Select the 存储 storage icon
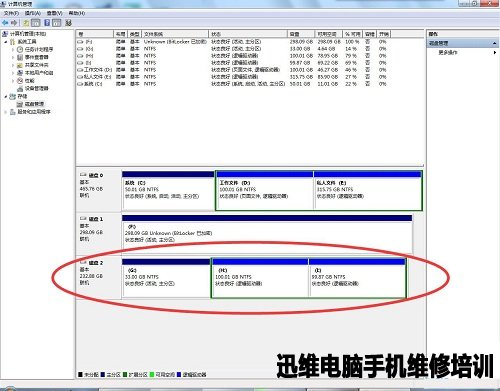Viewport: 500px width, 391px height. point(13,96)
